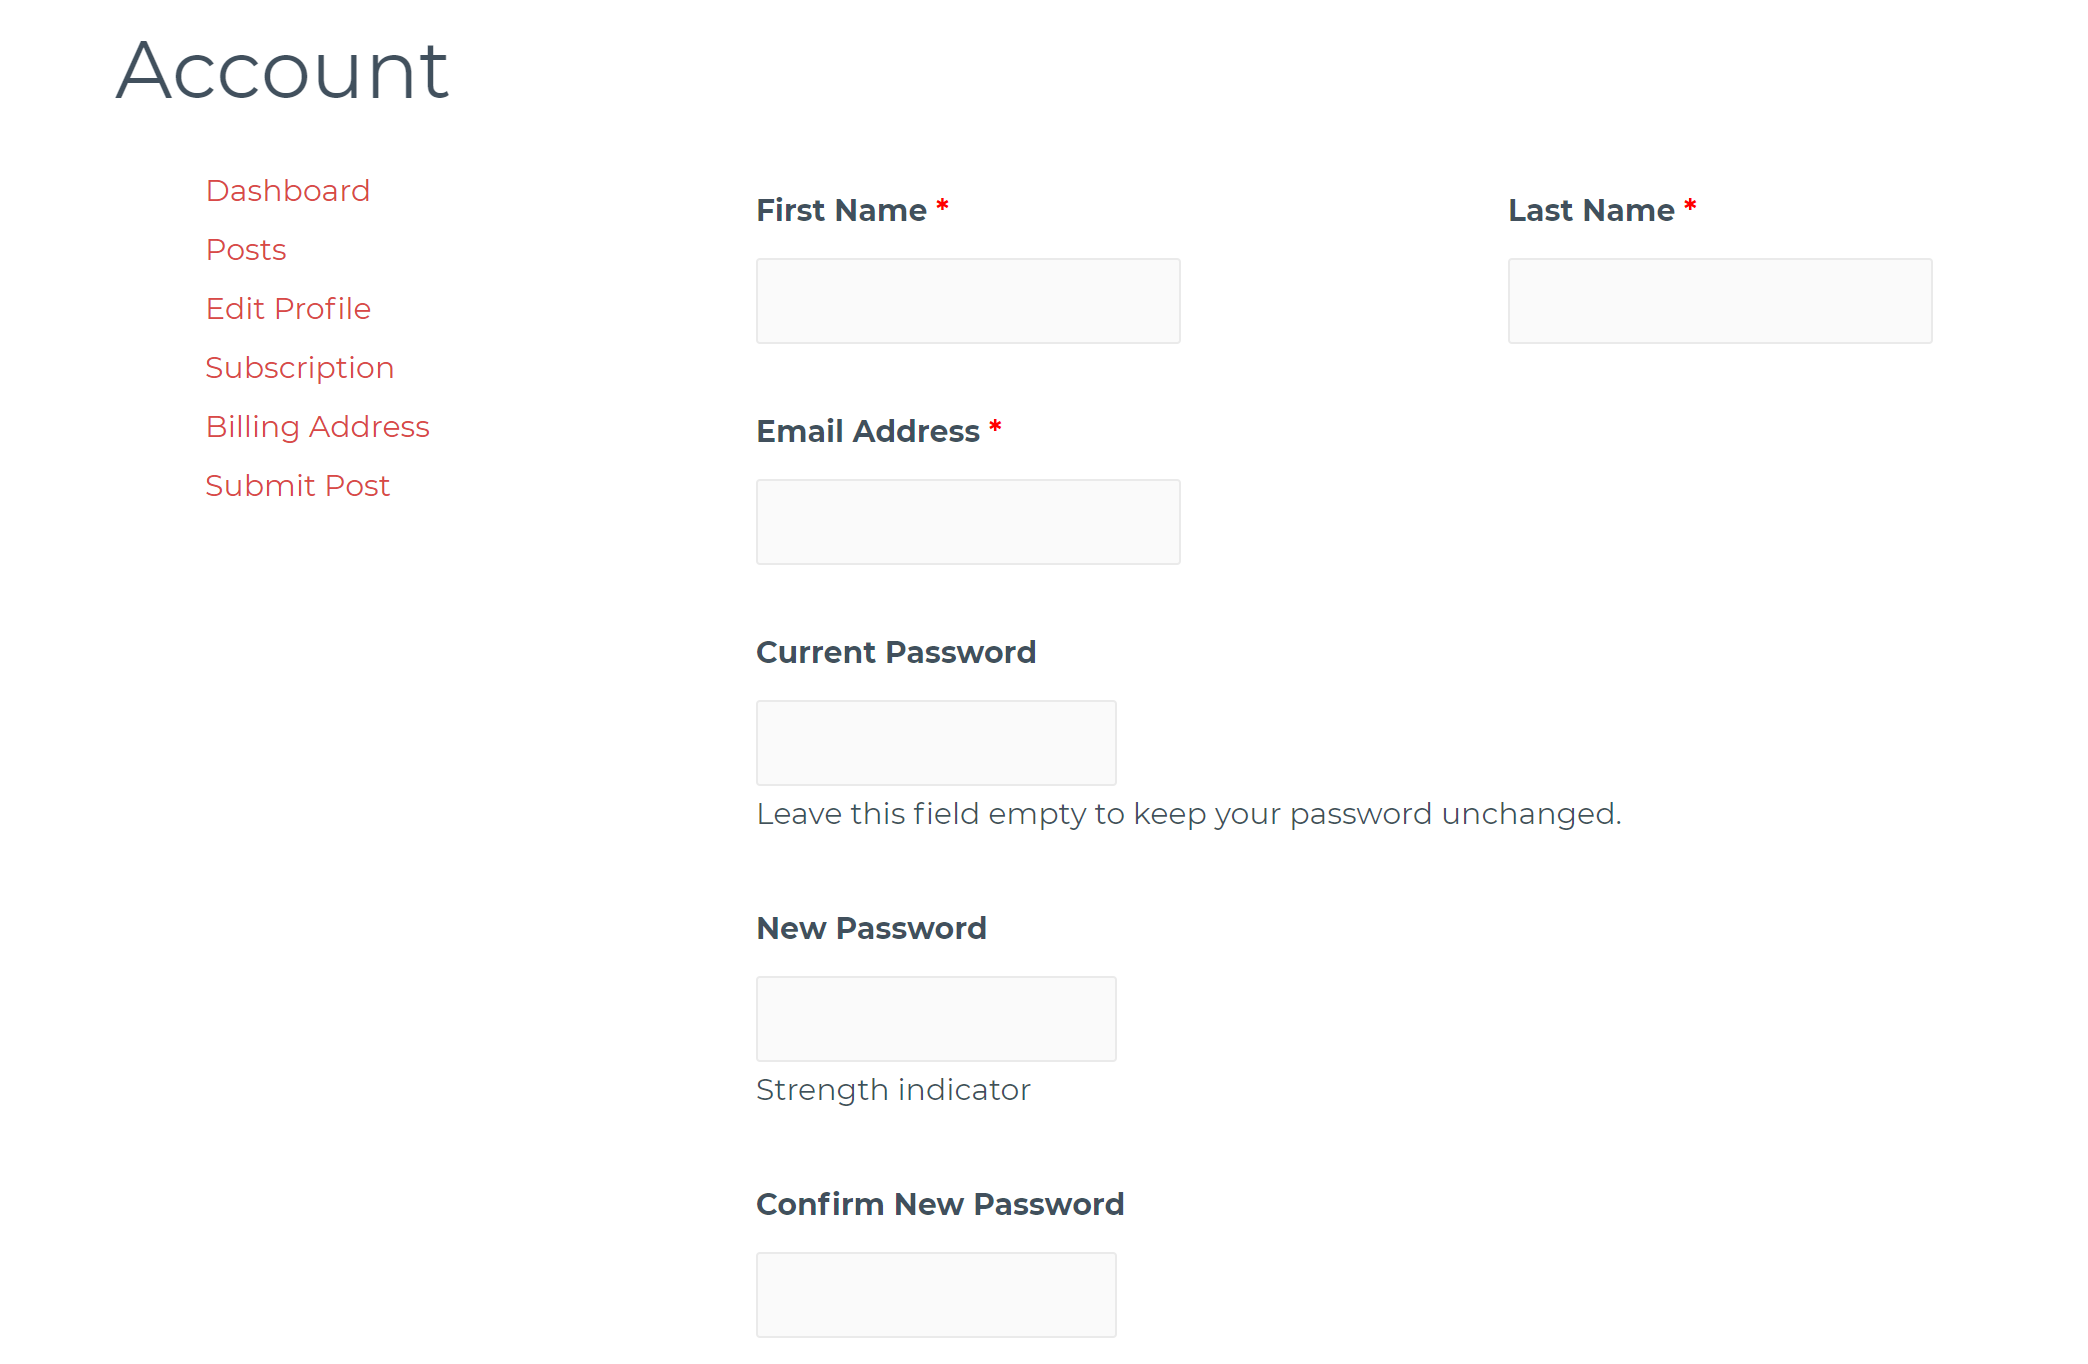The height and width of the screenshot is (1364, 2088).
Task: Select the Edit Profile menu item
Action: click(286, 308)
